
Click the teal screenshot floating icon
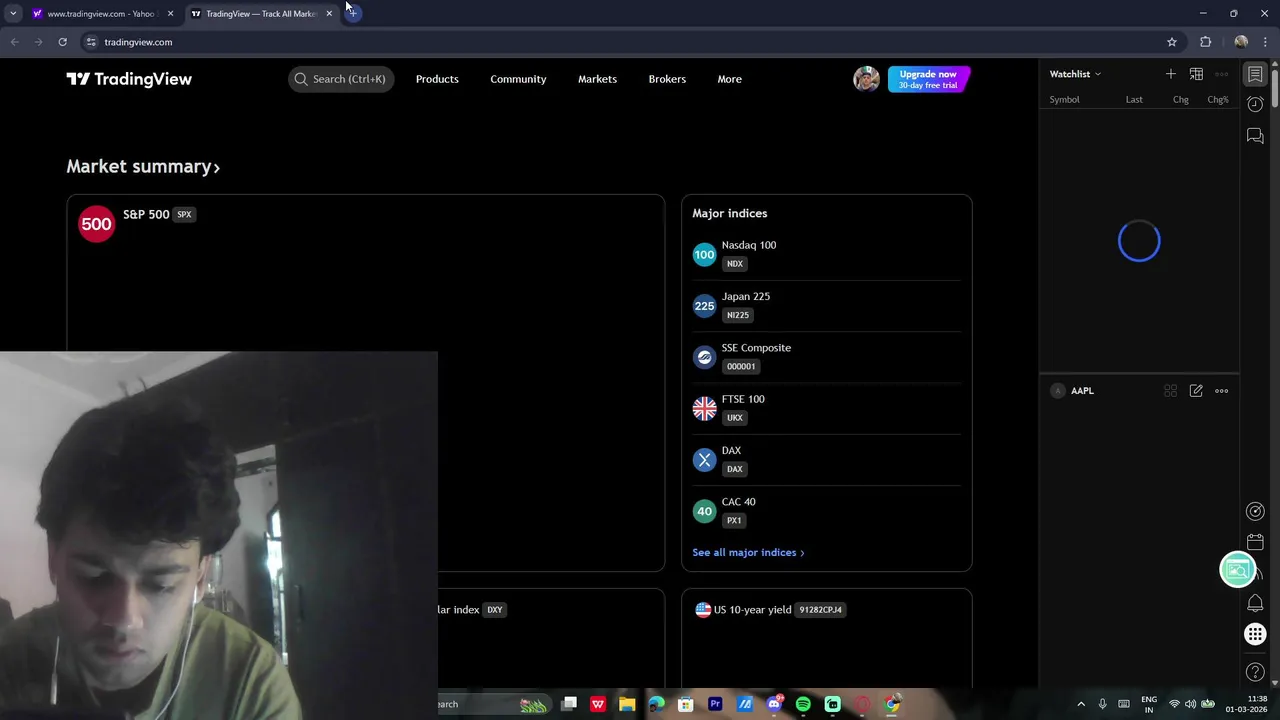[x=1237, y=570]
